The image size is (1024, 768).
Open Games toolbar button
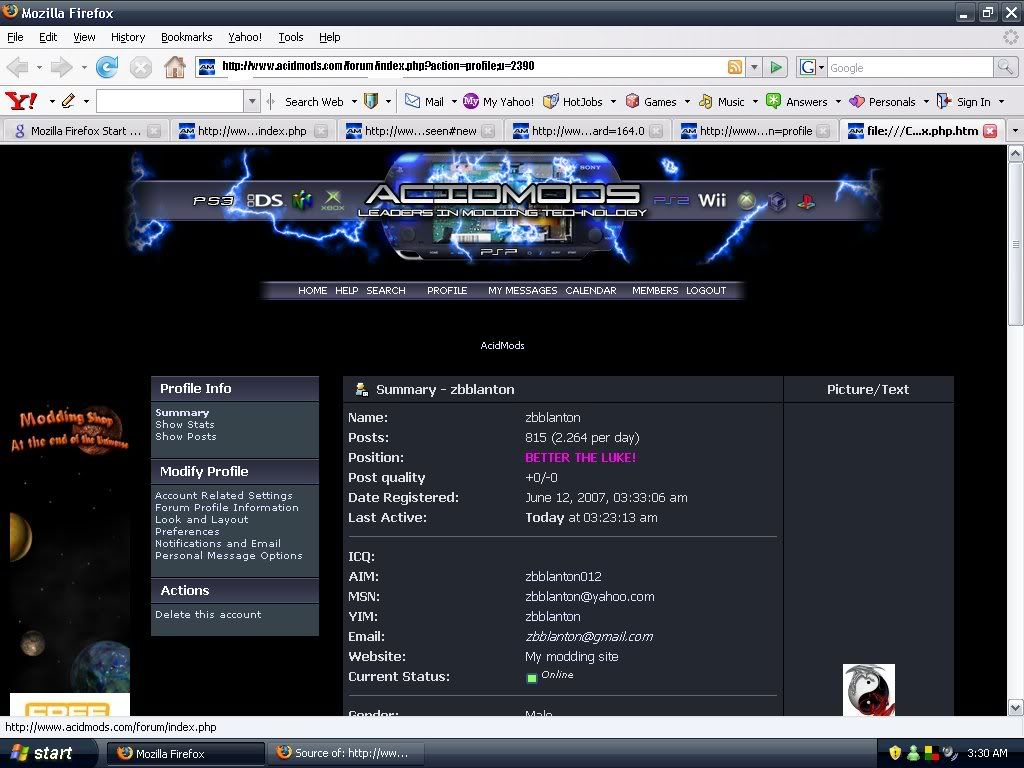pyautogui.click(x=651, y=101)
